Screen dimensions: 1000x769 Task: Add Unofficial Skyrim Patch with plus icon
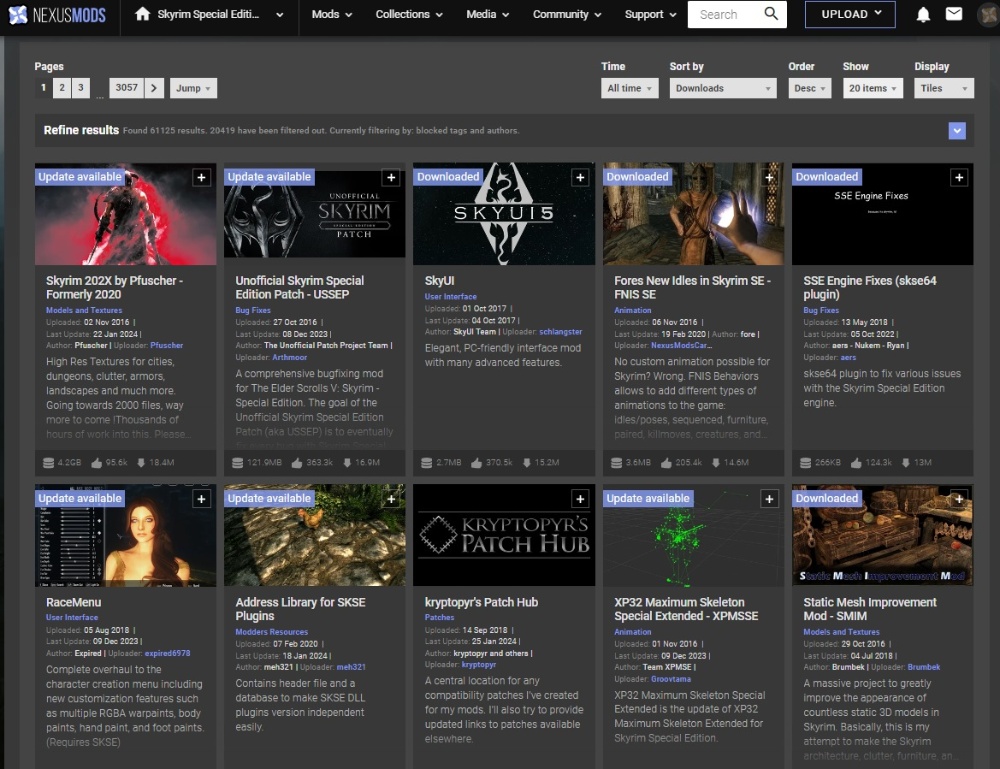(391, 177)
